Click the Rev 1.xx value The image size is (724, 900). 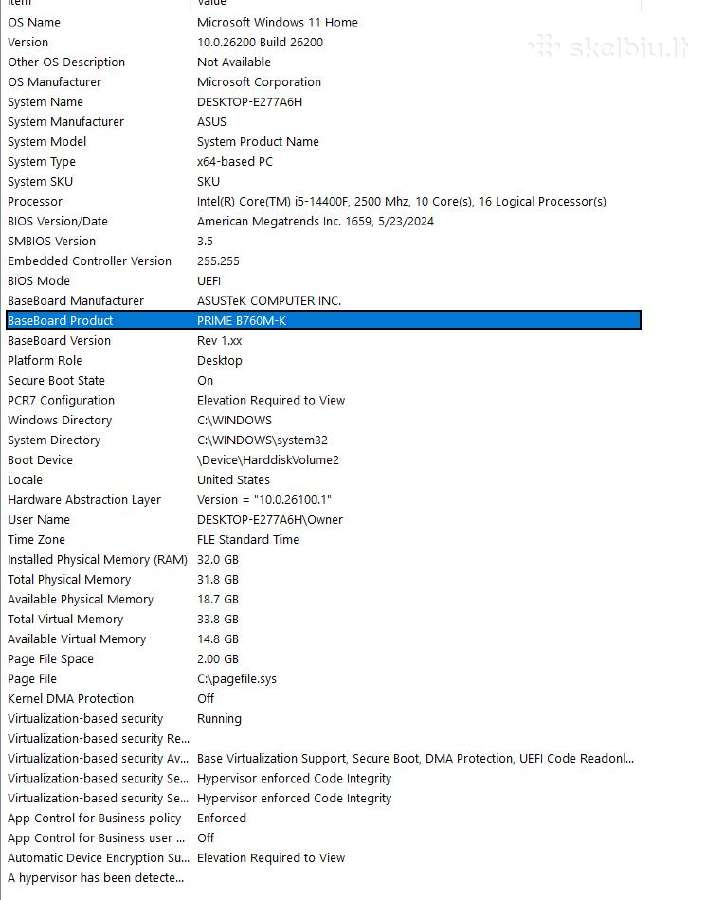pos(219,340)
